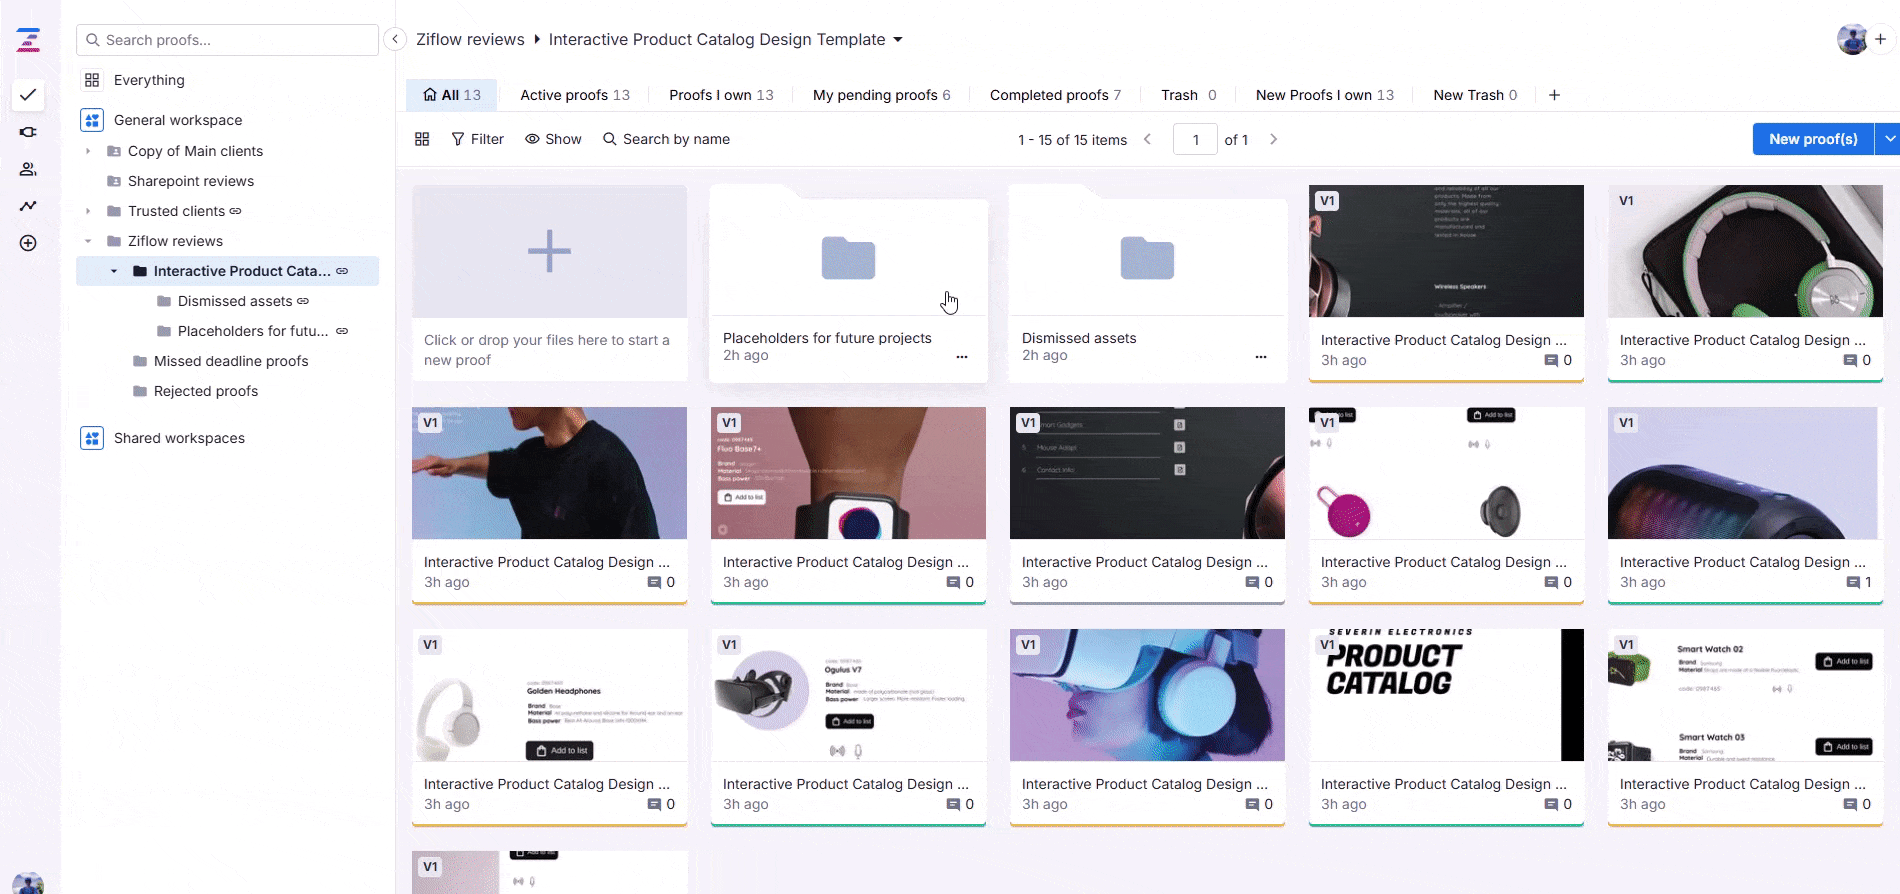Open the Smart Watch 02 proof thumbnail
This screenshot has width=1900, height=894.
pyautogui.click(x=1745, y=695)
